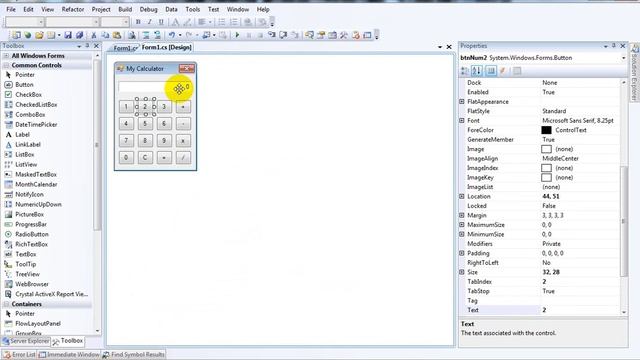
Task: Expand the FlatAppearance property node
Action: pyautogui.click(x=462, y=102)
